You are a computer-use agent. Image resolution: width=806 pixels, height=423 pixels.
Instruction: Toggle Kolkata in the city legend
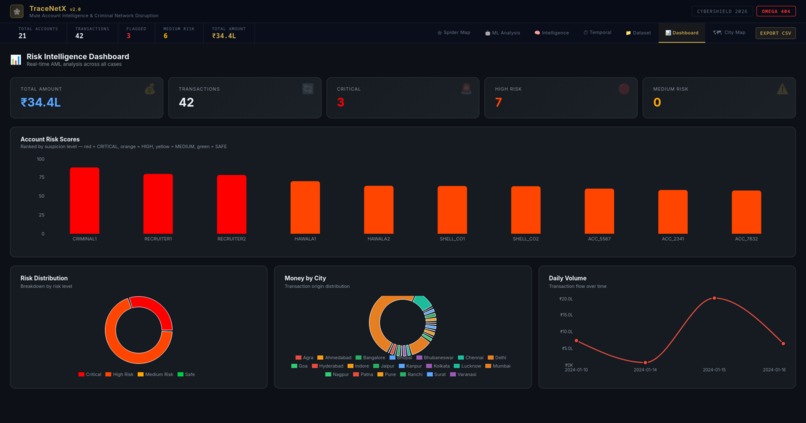pyautogui.click(x=438, y=366)
